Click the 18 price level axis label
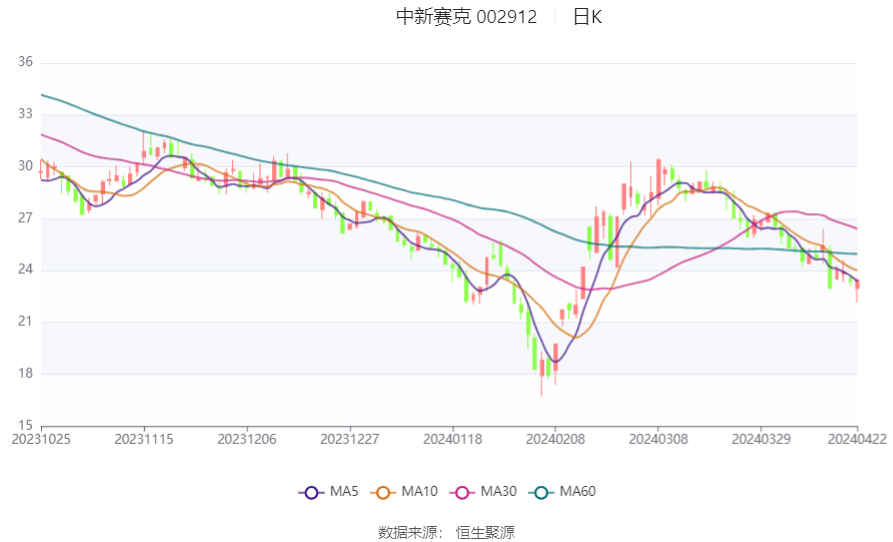893x542 pixels. click(x=25, y=373)
